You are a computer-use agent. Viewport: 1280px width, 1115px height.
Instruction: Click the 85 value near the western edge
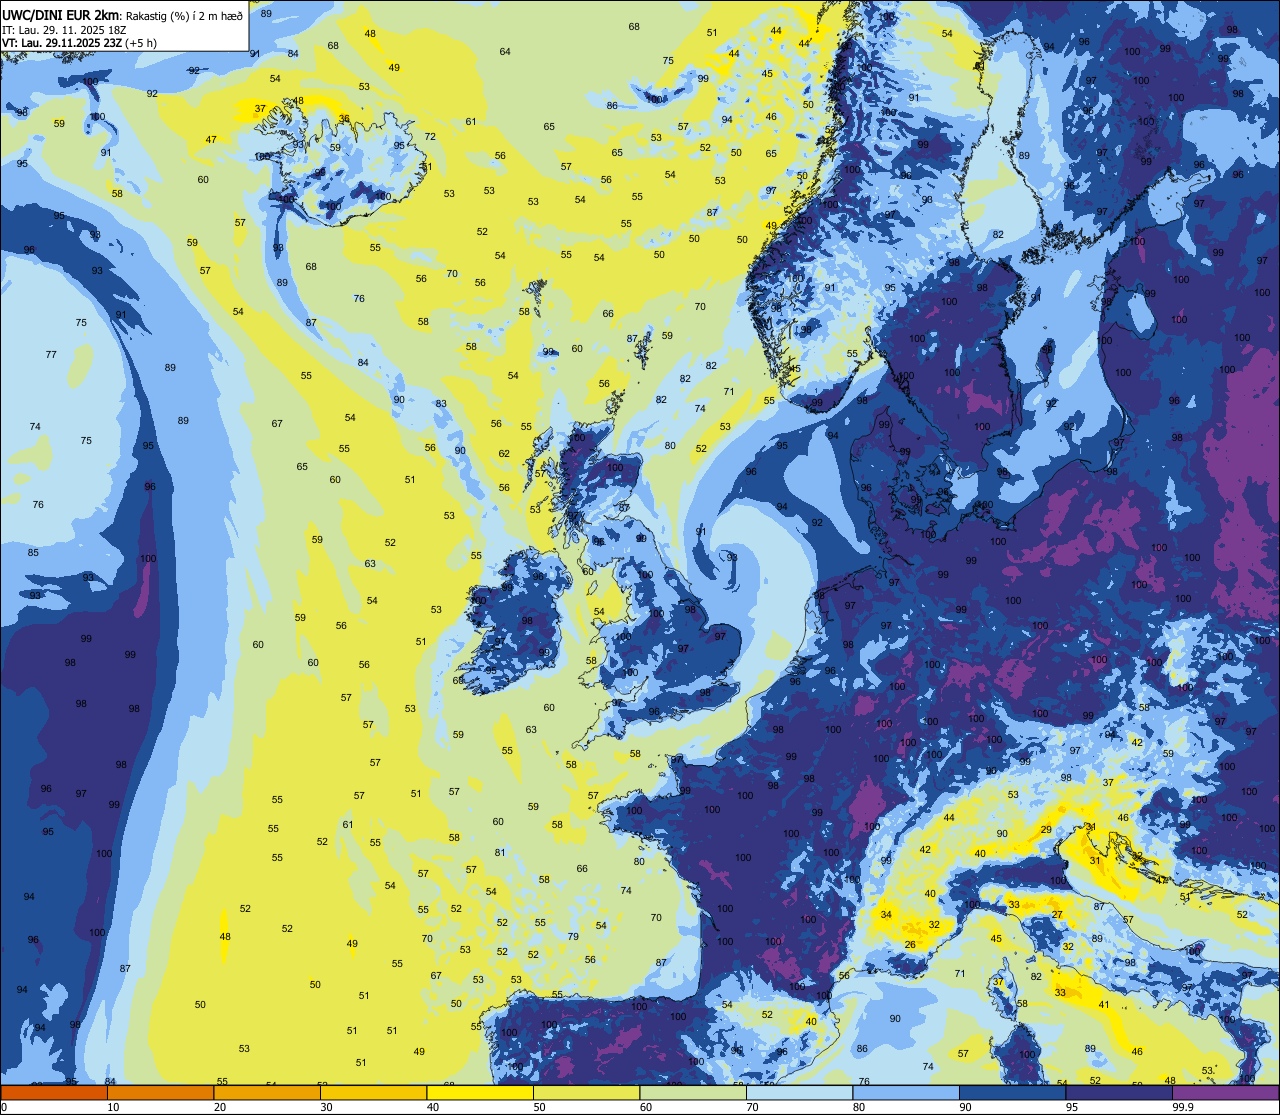[x=33, y=553]
